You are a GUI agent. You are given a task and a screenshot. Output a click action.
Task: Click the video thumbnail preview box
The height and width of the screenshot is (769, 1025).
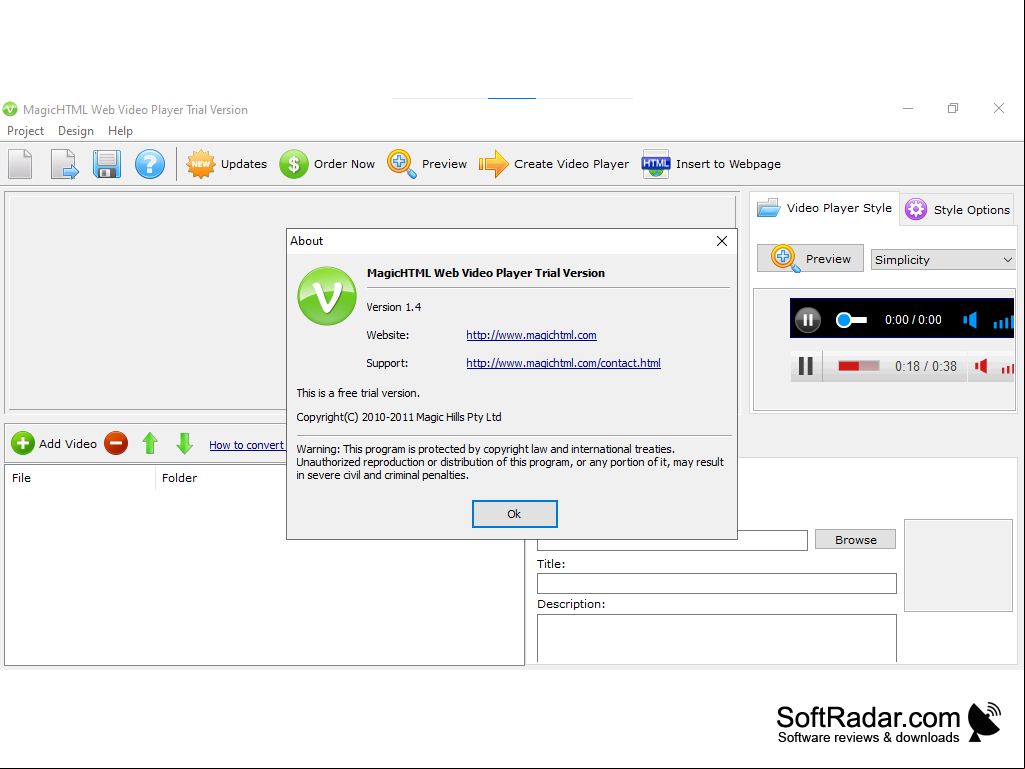click(x=958, y=566)
